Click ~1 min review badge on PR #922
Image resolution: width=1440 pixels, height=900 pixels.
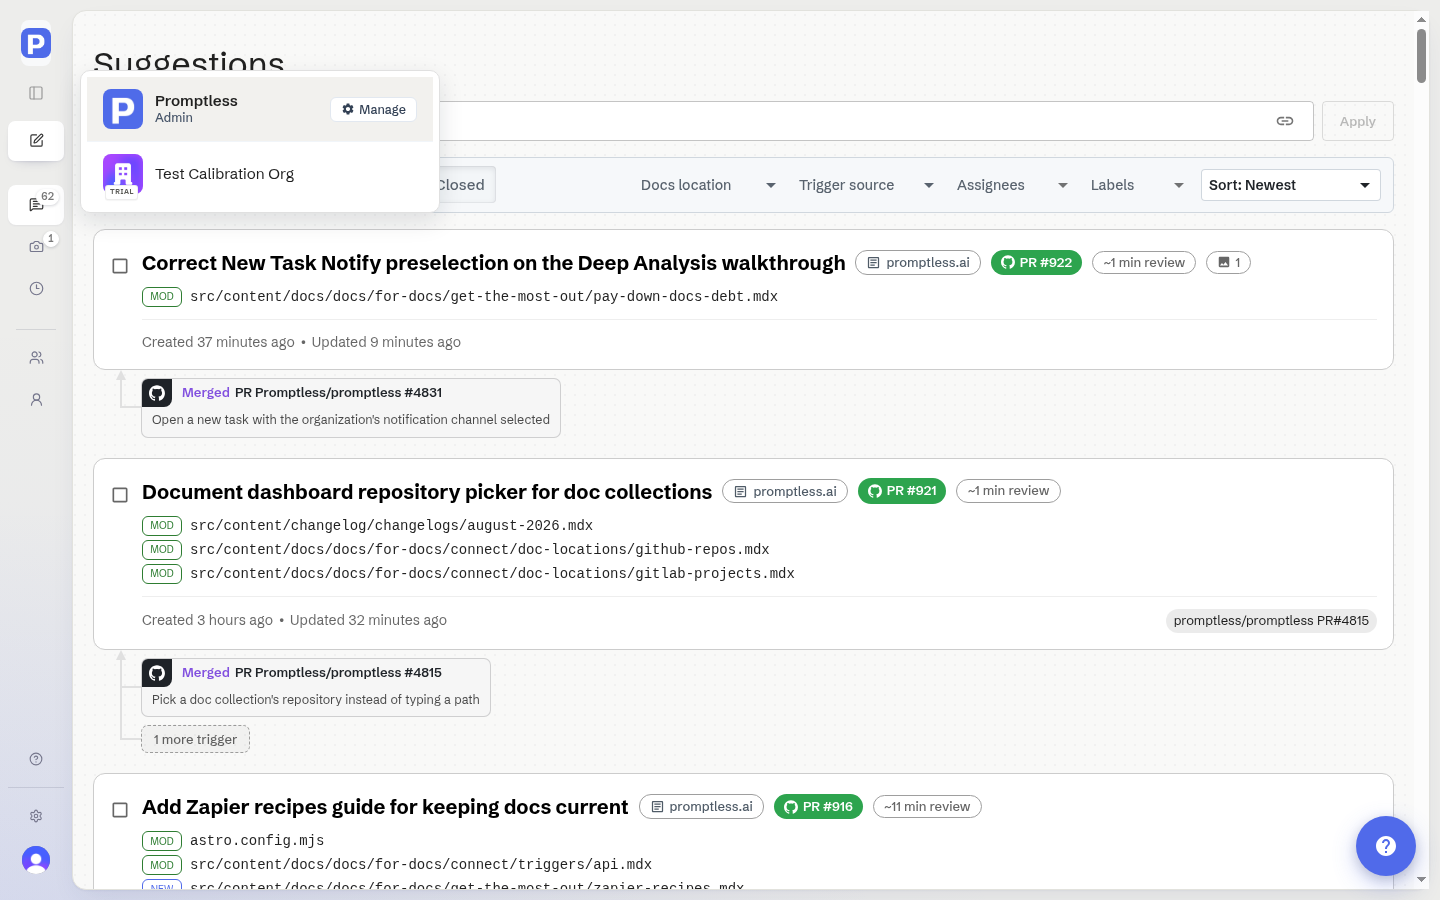(x=1144, y=263)
